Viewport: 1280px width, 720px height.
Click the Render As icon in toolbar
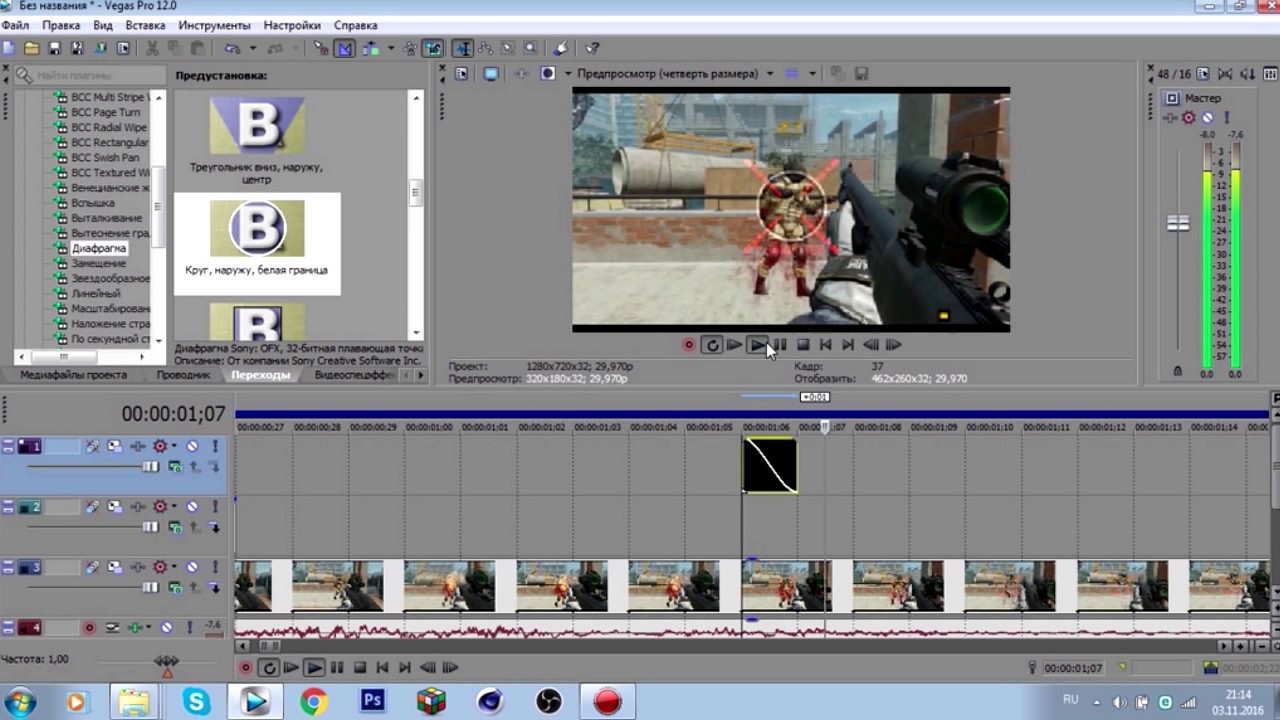[x=100, y=48]
